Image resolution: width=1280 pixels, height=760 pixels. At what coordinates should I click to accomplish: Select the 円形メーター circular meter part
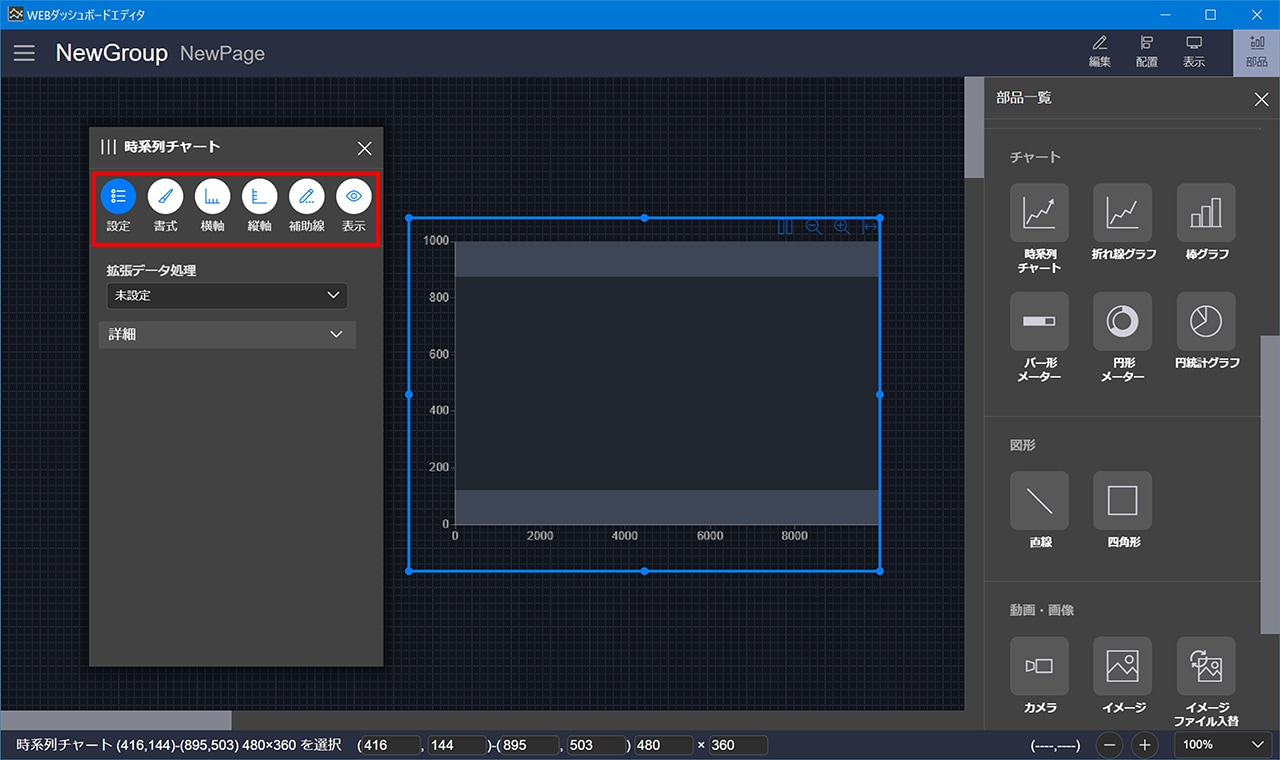[1122, 321]
